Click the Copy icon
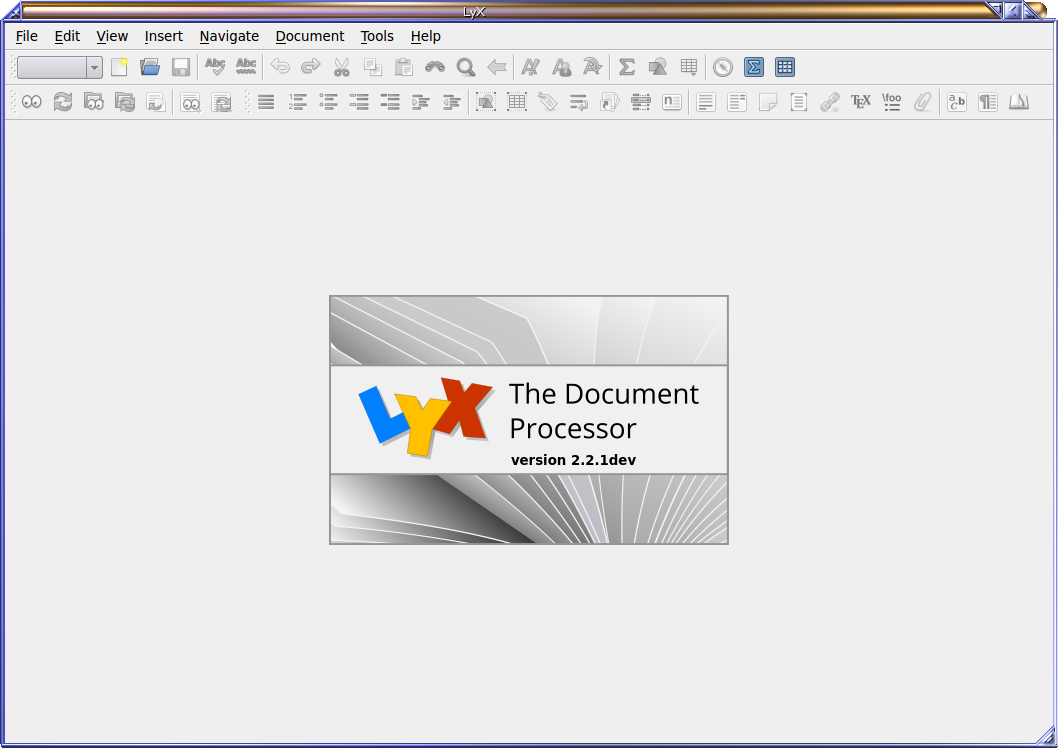The height and width of the screenshot is (748, 1058). pyautogui.click(x=373, y=67)
